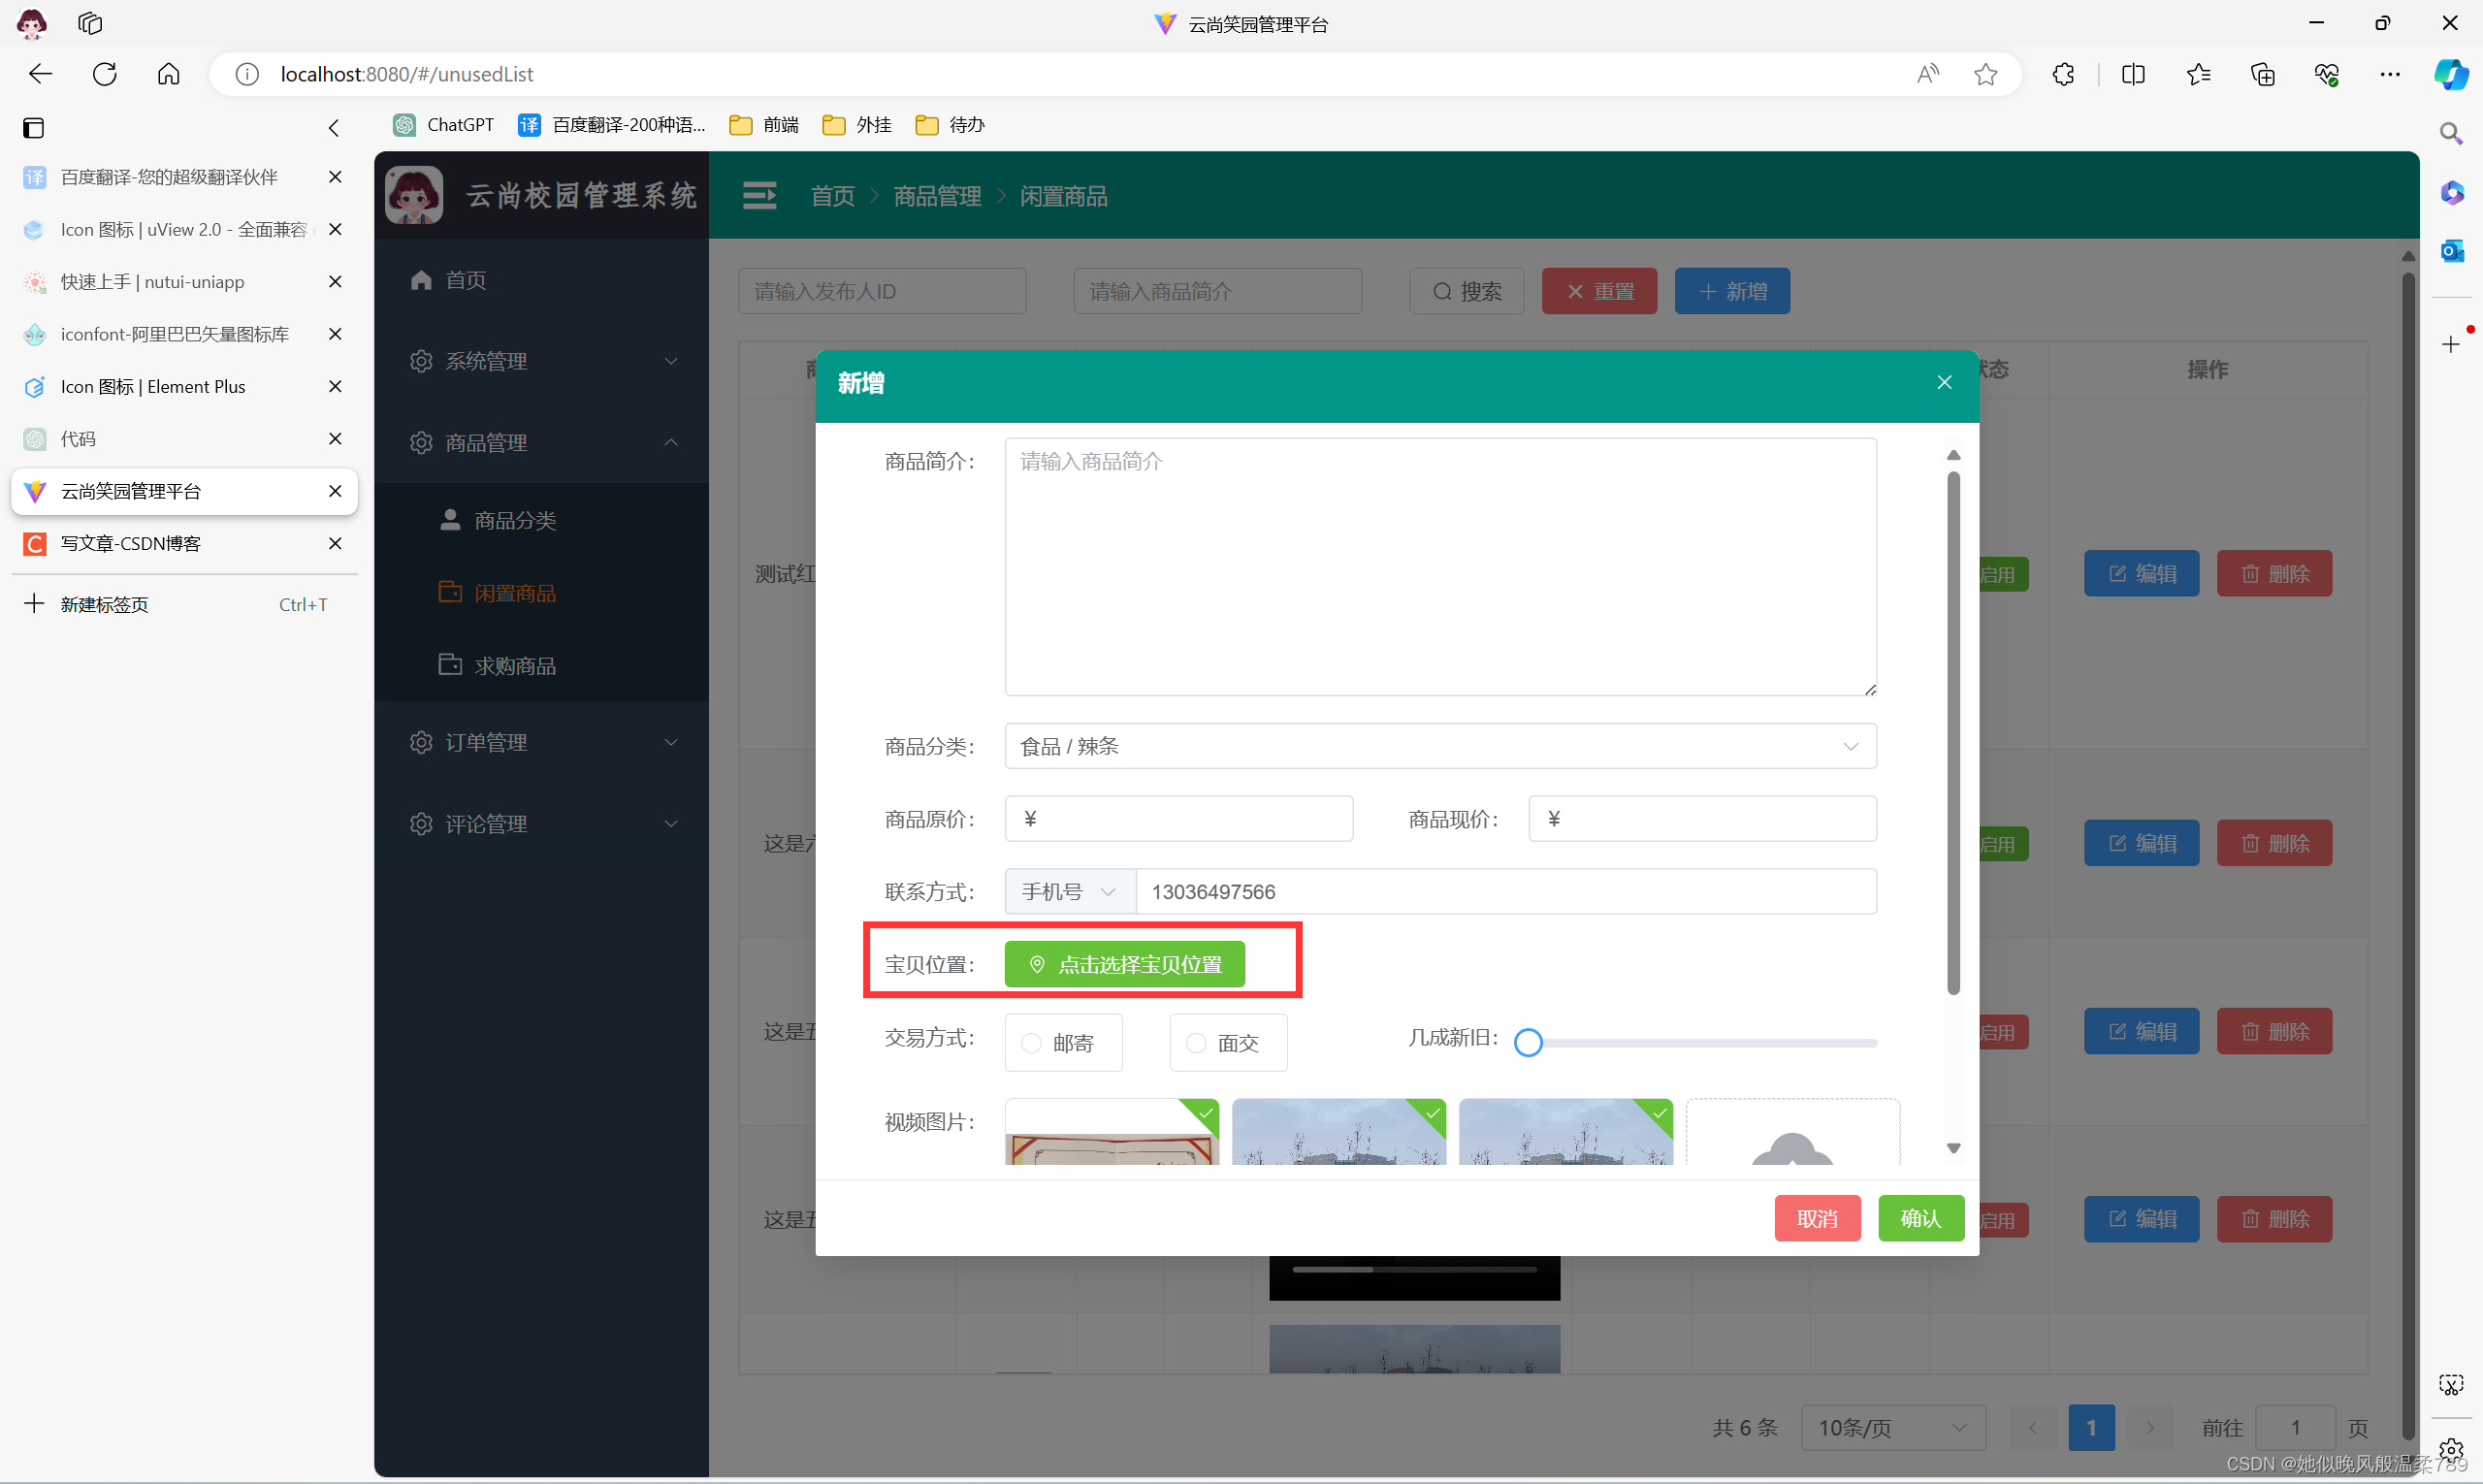Image resolution: width=2483 pixels, height=1484 pixels.
Task: Click the search magnifier icon
Action: (2455, 134)
